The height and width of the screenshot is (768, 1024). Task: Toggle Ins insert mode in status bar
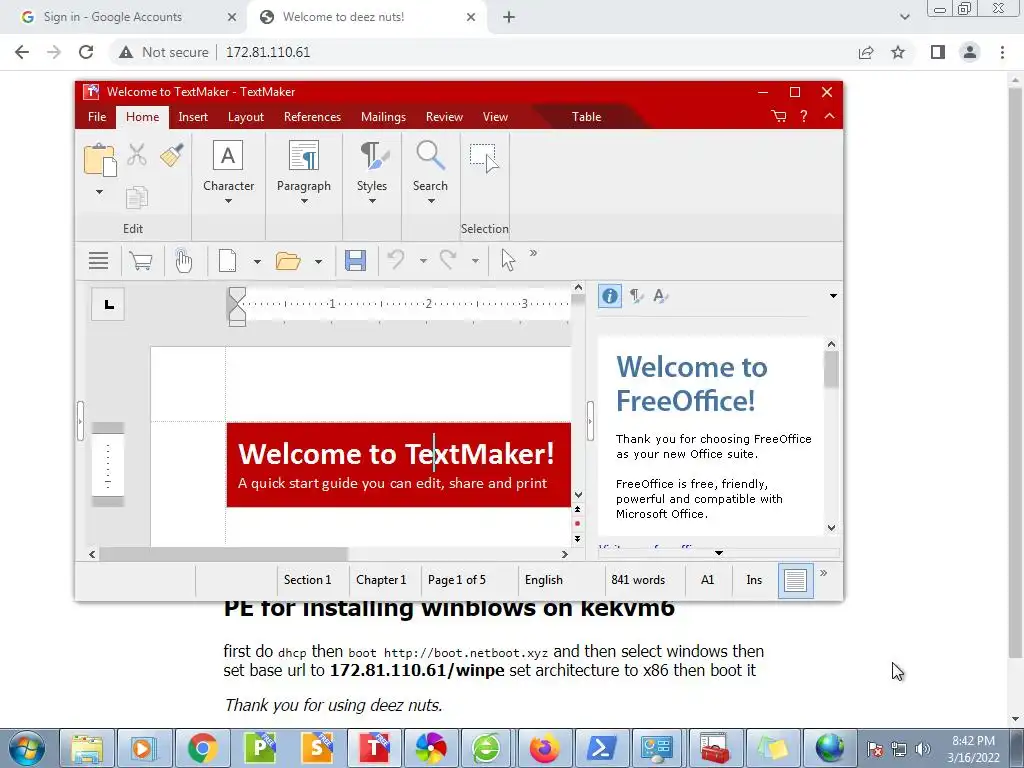pyautogui.click(x=754, y=580)
